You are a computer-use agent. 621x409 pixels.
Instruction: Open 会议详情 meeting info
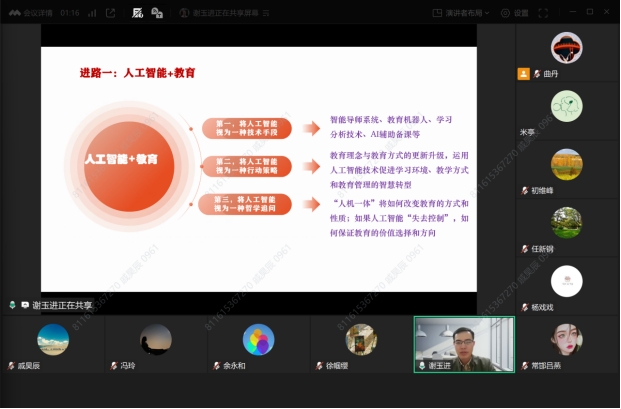pos(35,13)
